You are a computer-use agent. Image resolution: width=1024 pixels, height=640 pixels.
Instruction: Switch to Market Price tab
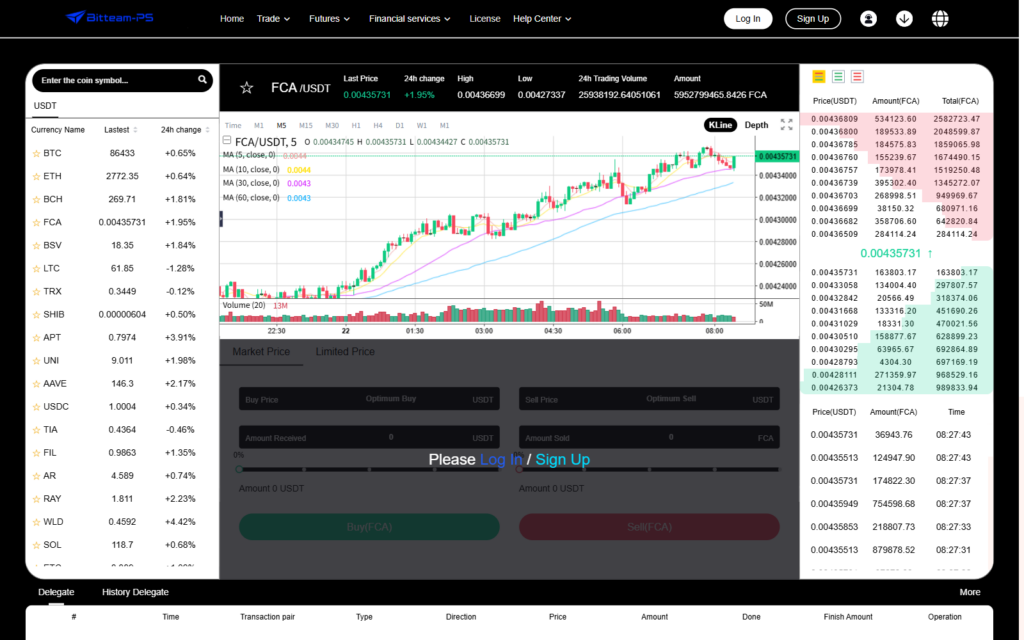click(x=261, y=351)
